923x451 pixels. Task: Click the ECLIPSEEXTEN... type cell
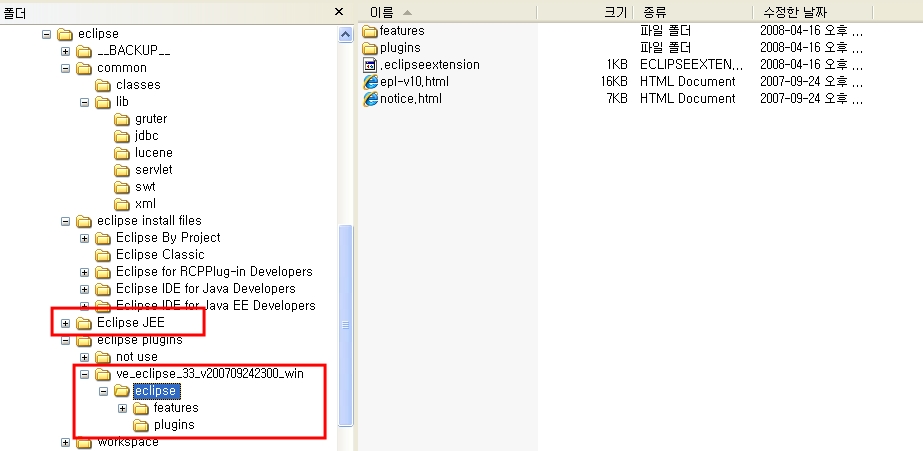pyautogui.click(x=691, y=65)
